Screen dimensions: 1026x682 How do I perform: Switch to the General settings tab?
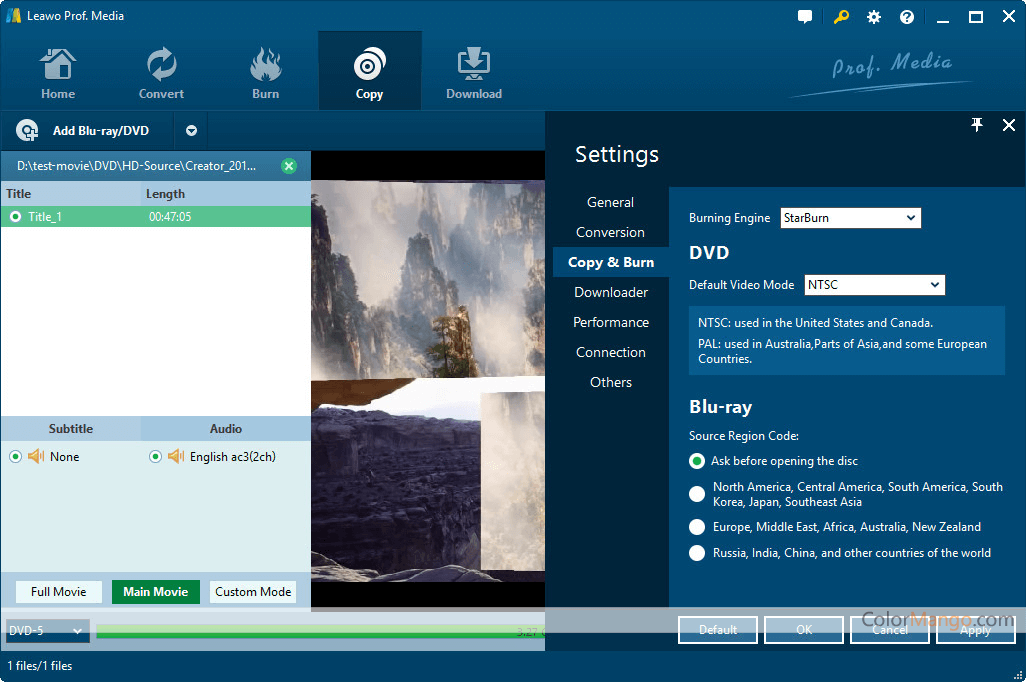tap(610, 202)
